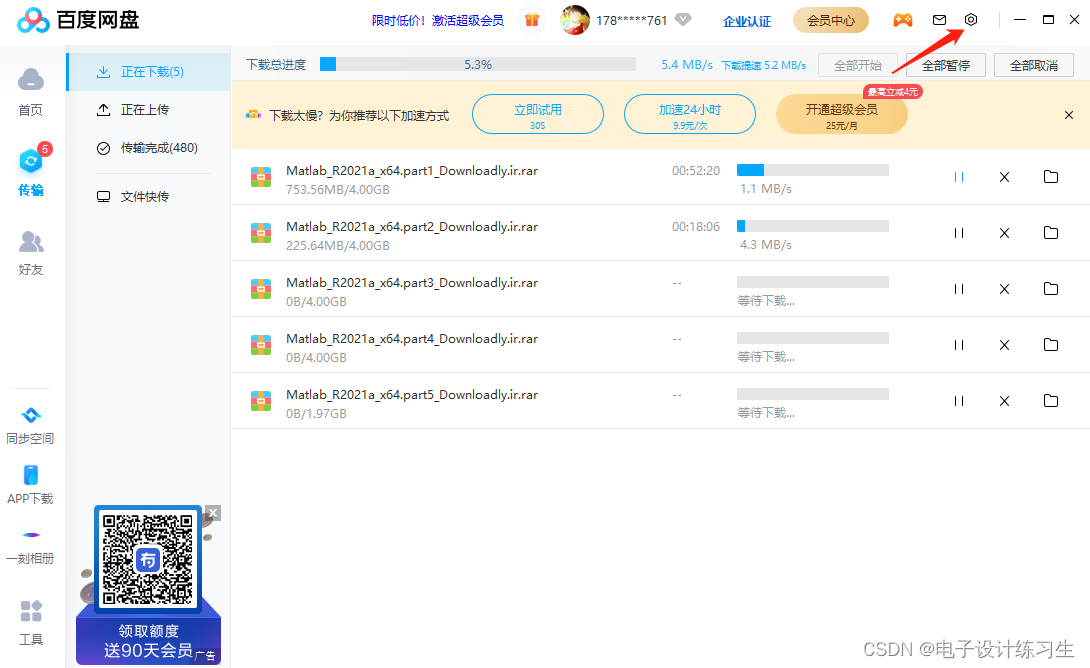
Task: Open 企业认证 link
Action: point(747,22)
